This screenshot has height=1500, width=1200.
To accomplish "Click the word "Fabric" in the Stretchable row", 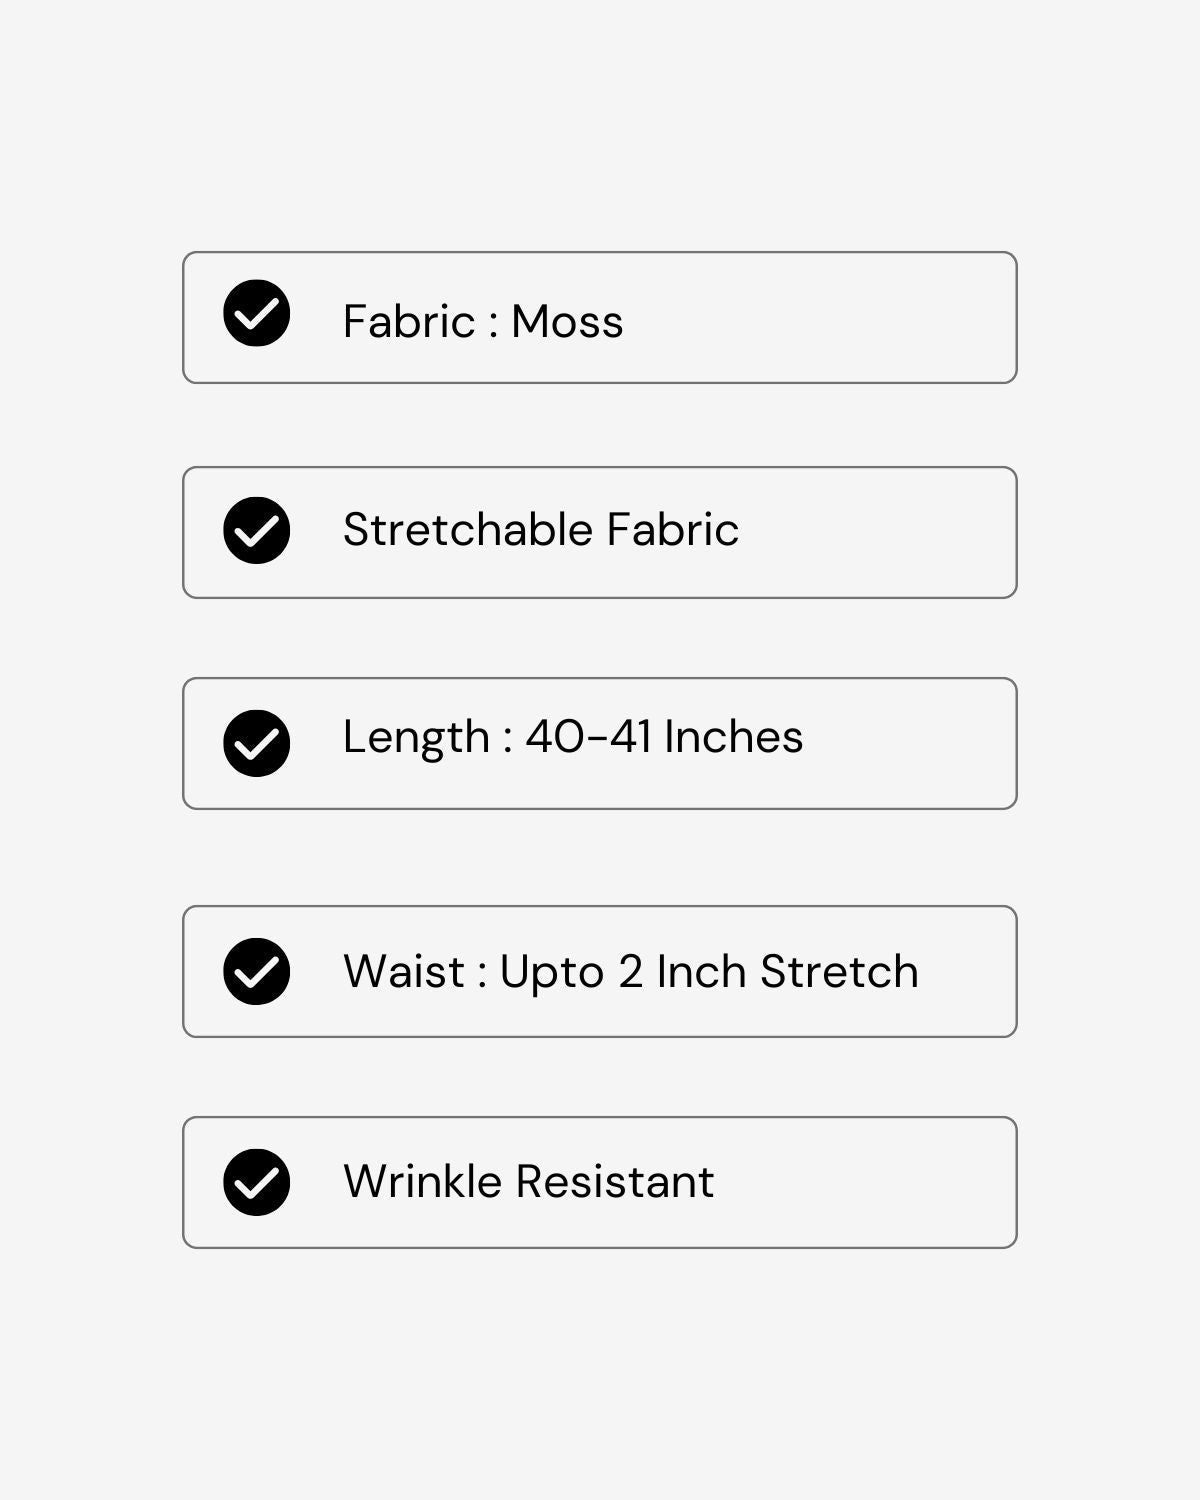I will pyautogui.click(x=673, y=529).
